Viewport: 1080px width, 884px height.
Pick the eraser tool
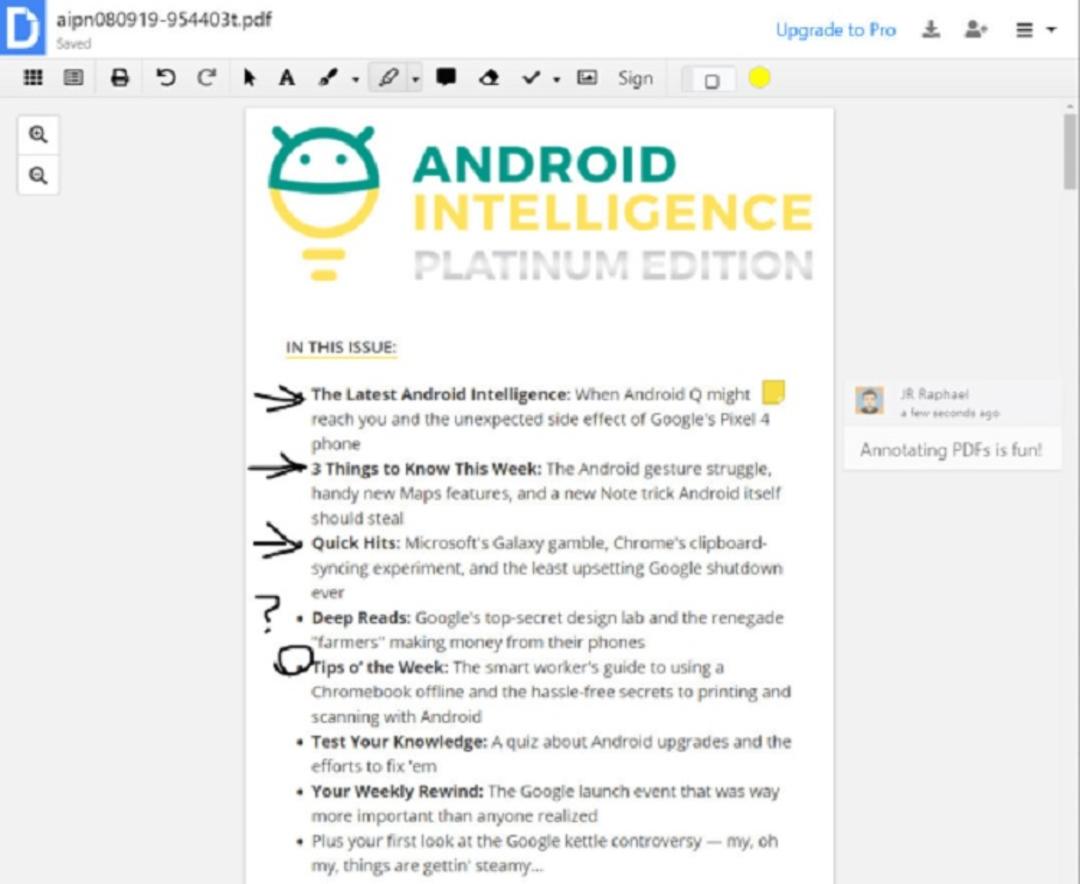click(x=489, y=77)
